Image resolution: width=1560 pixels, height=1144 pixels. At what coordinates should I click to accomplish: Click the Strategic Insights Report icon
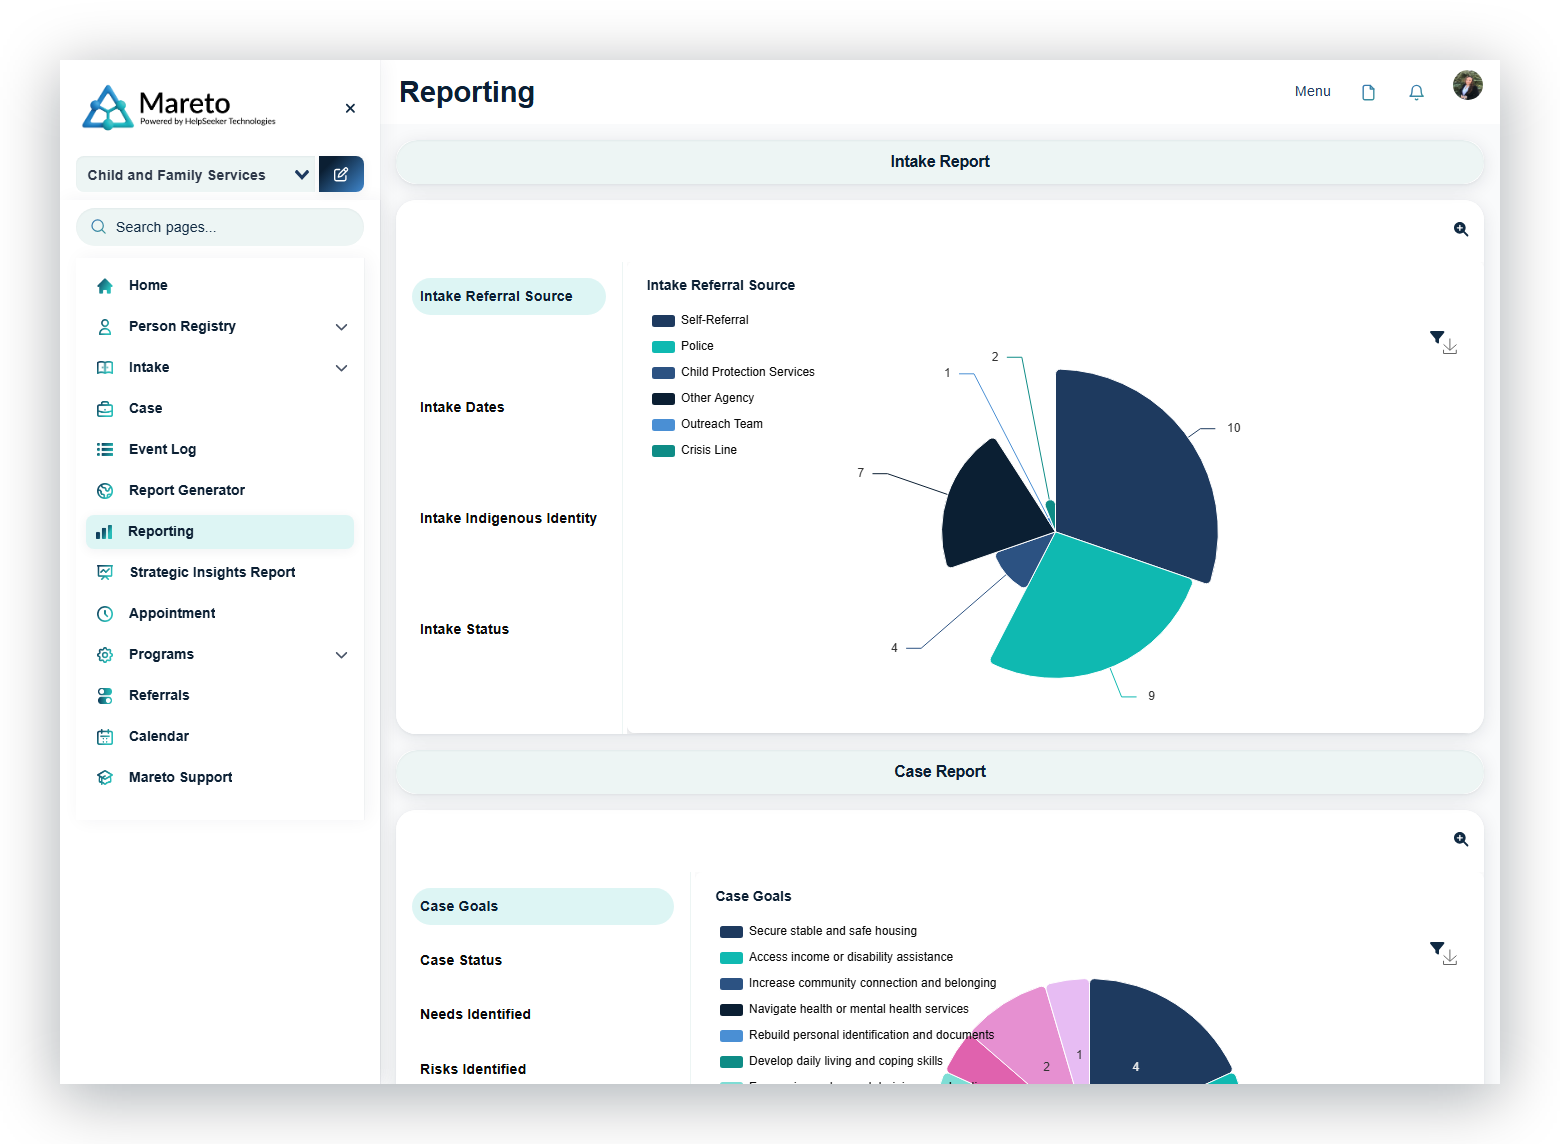105,572
